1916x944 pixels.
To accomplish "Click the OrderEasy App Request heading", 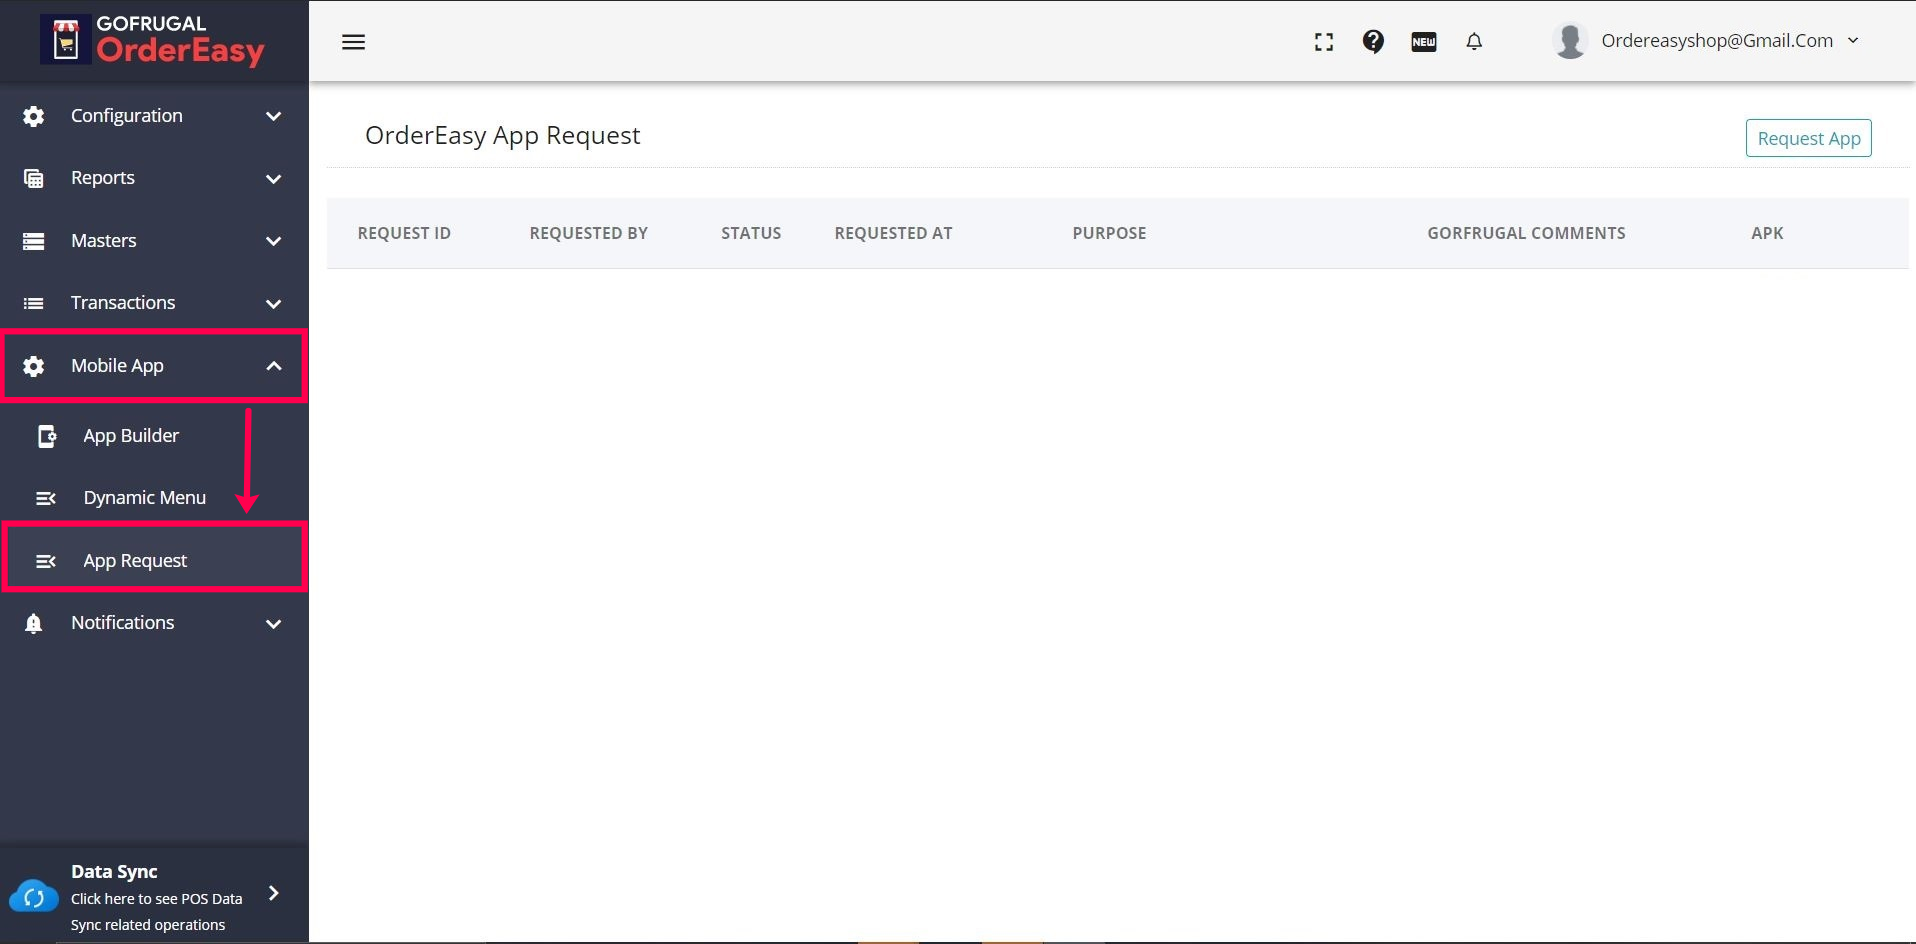I will tap(502, 136).
